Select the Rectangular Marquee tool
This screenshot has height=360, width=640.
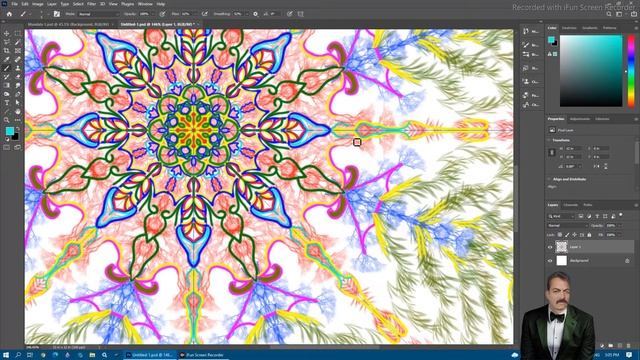[x=18, y=33]
